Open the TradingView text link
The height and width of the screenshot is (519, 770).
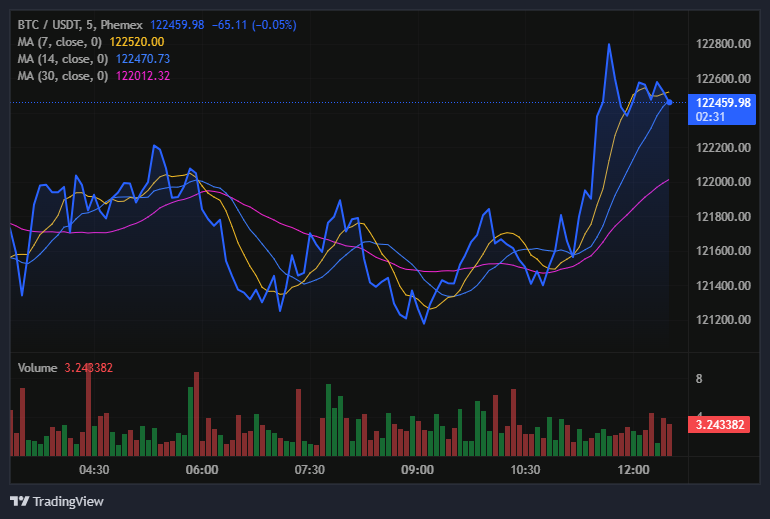click(x=68, y=501)
